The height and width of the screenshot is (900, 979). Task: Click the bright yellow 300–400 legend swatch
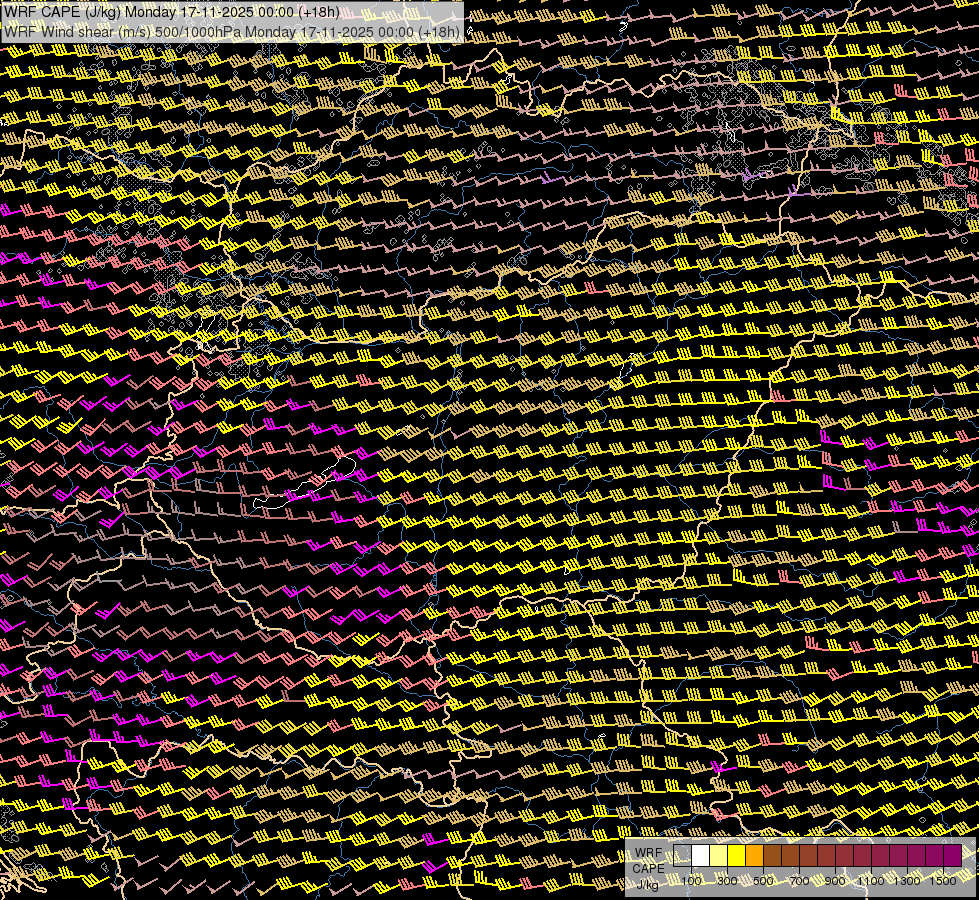(x=737, y=856)
